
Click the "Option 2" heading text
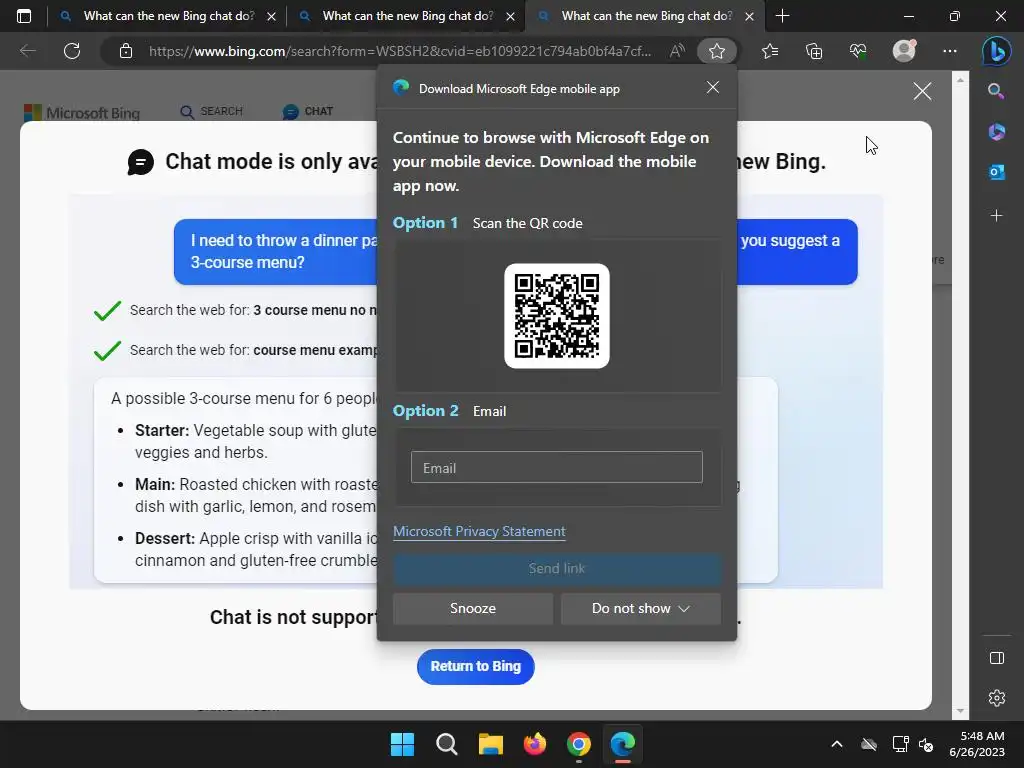point(426,411)
